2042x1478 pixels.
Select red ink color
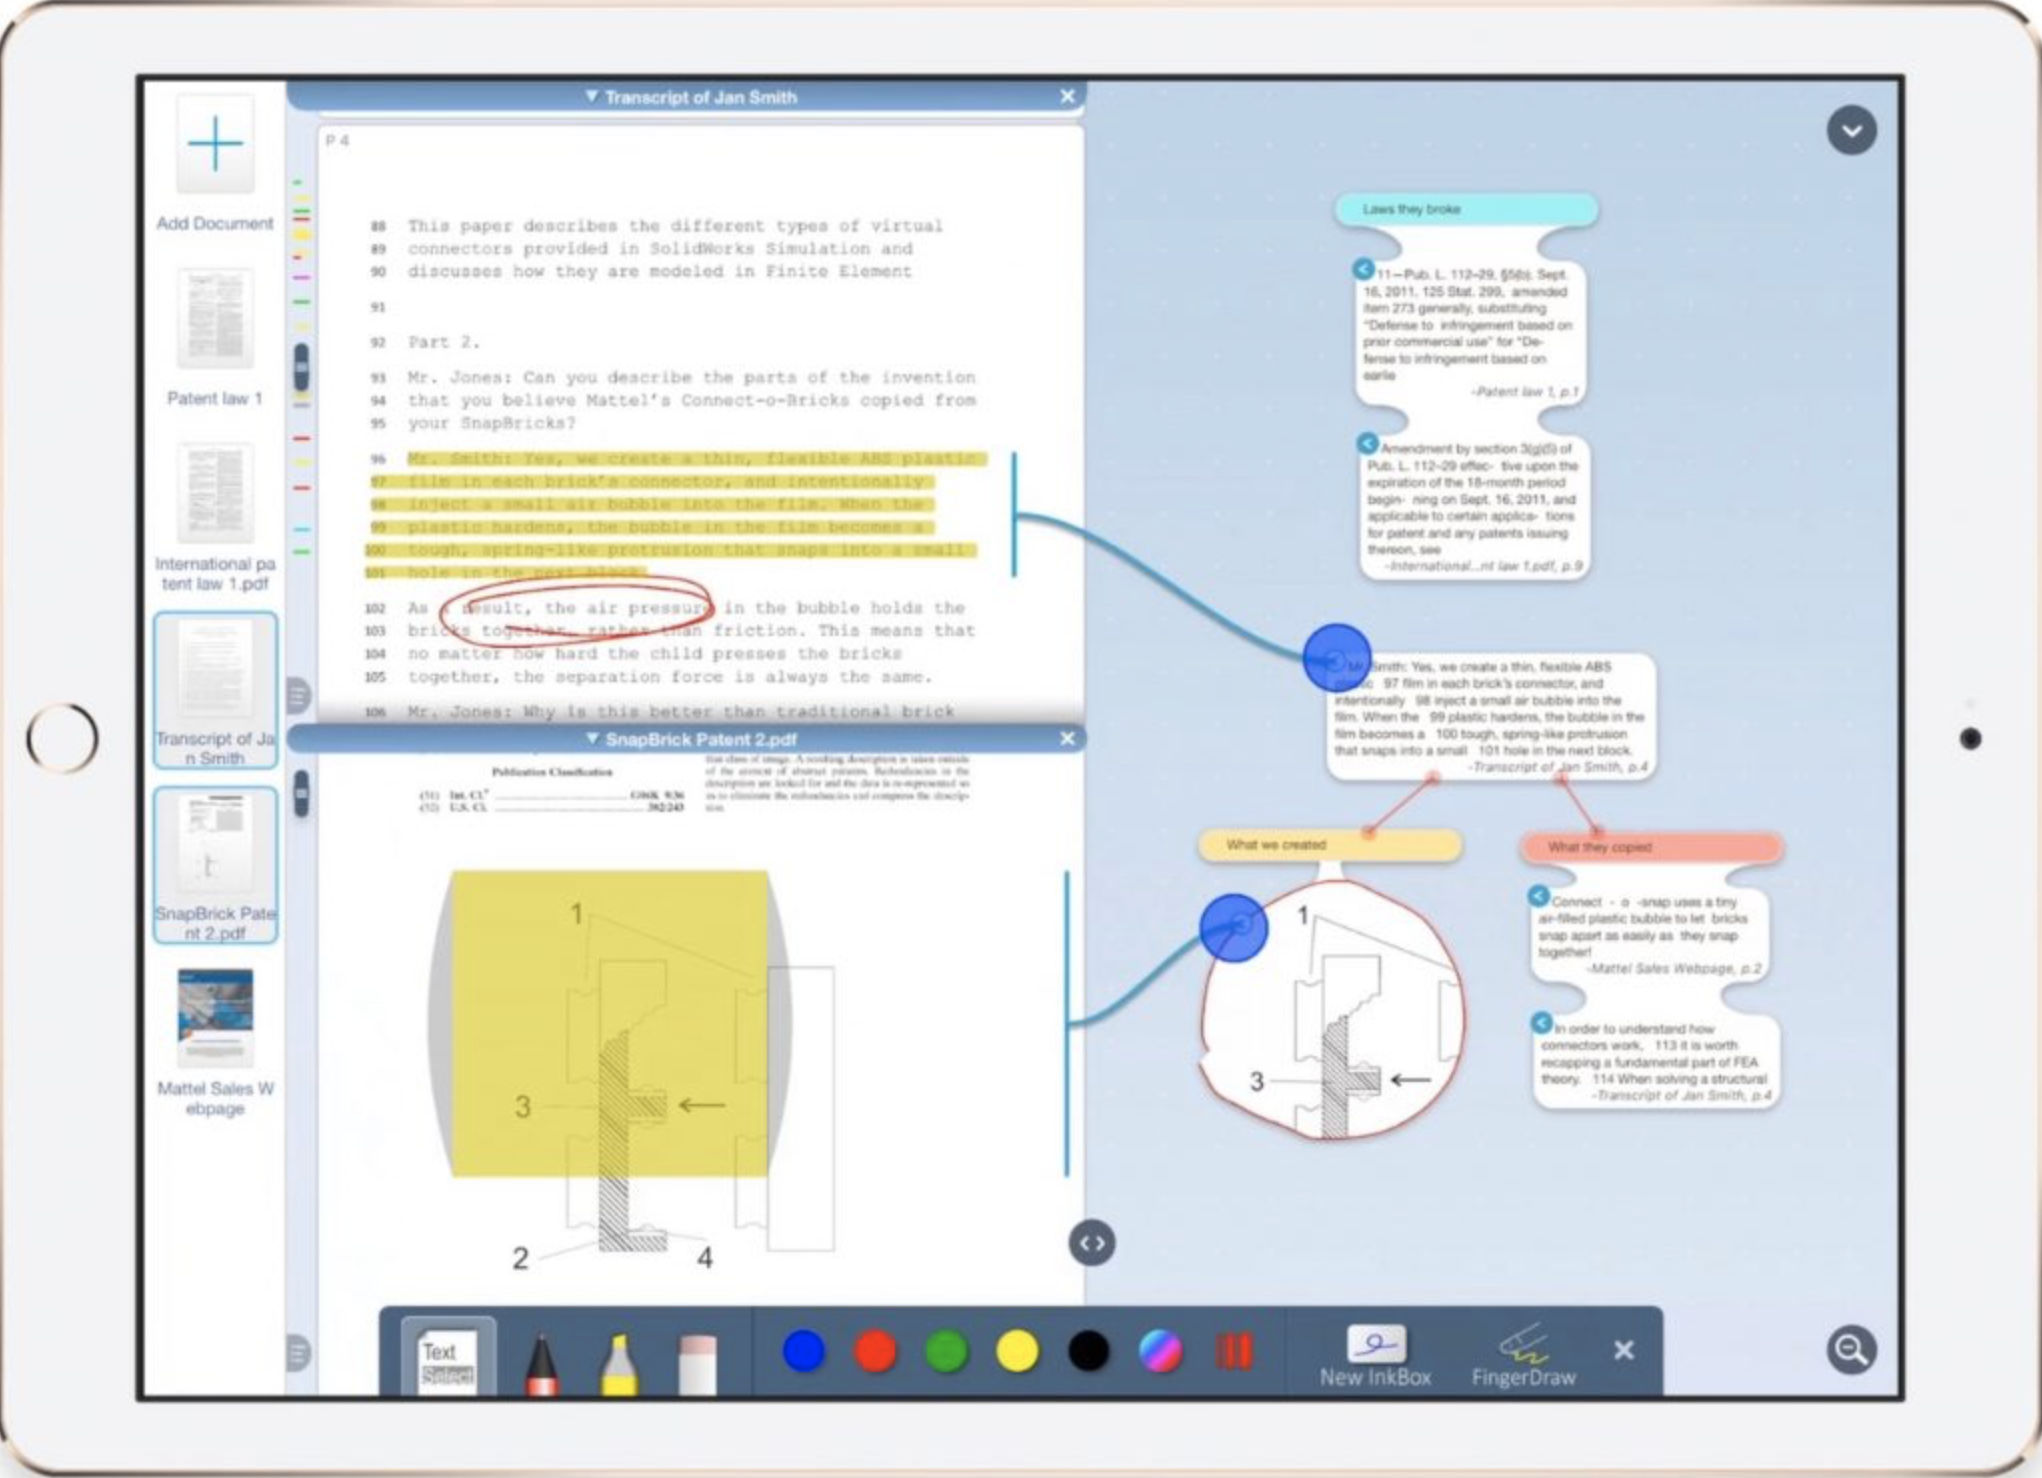875,1351
